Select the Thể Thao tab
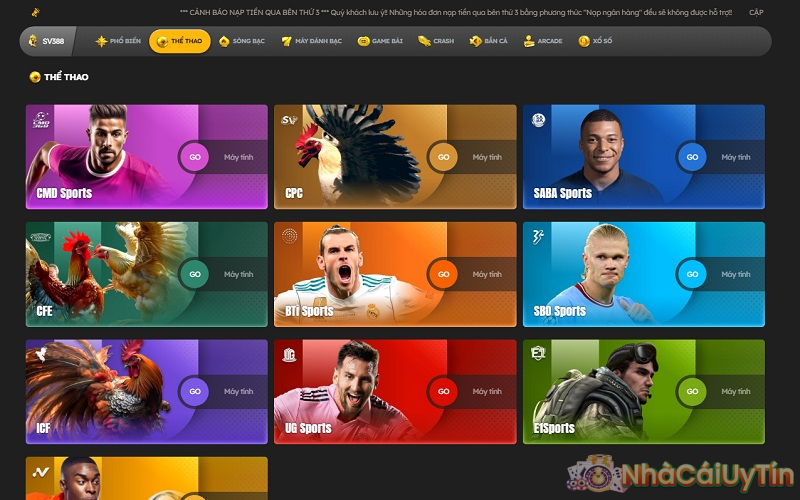800x500 pixels. 180,41
